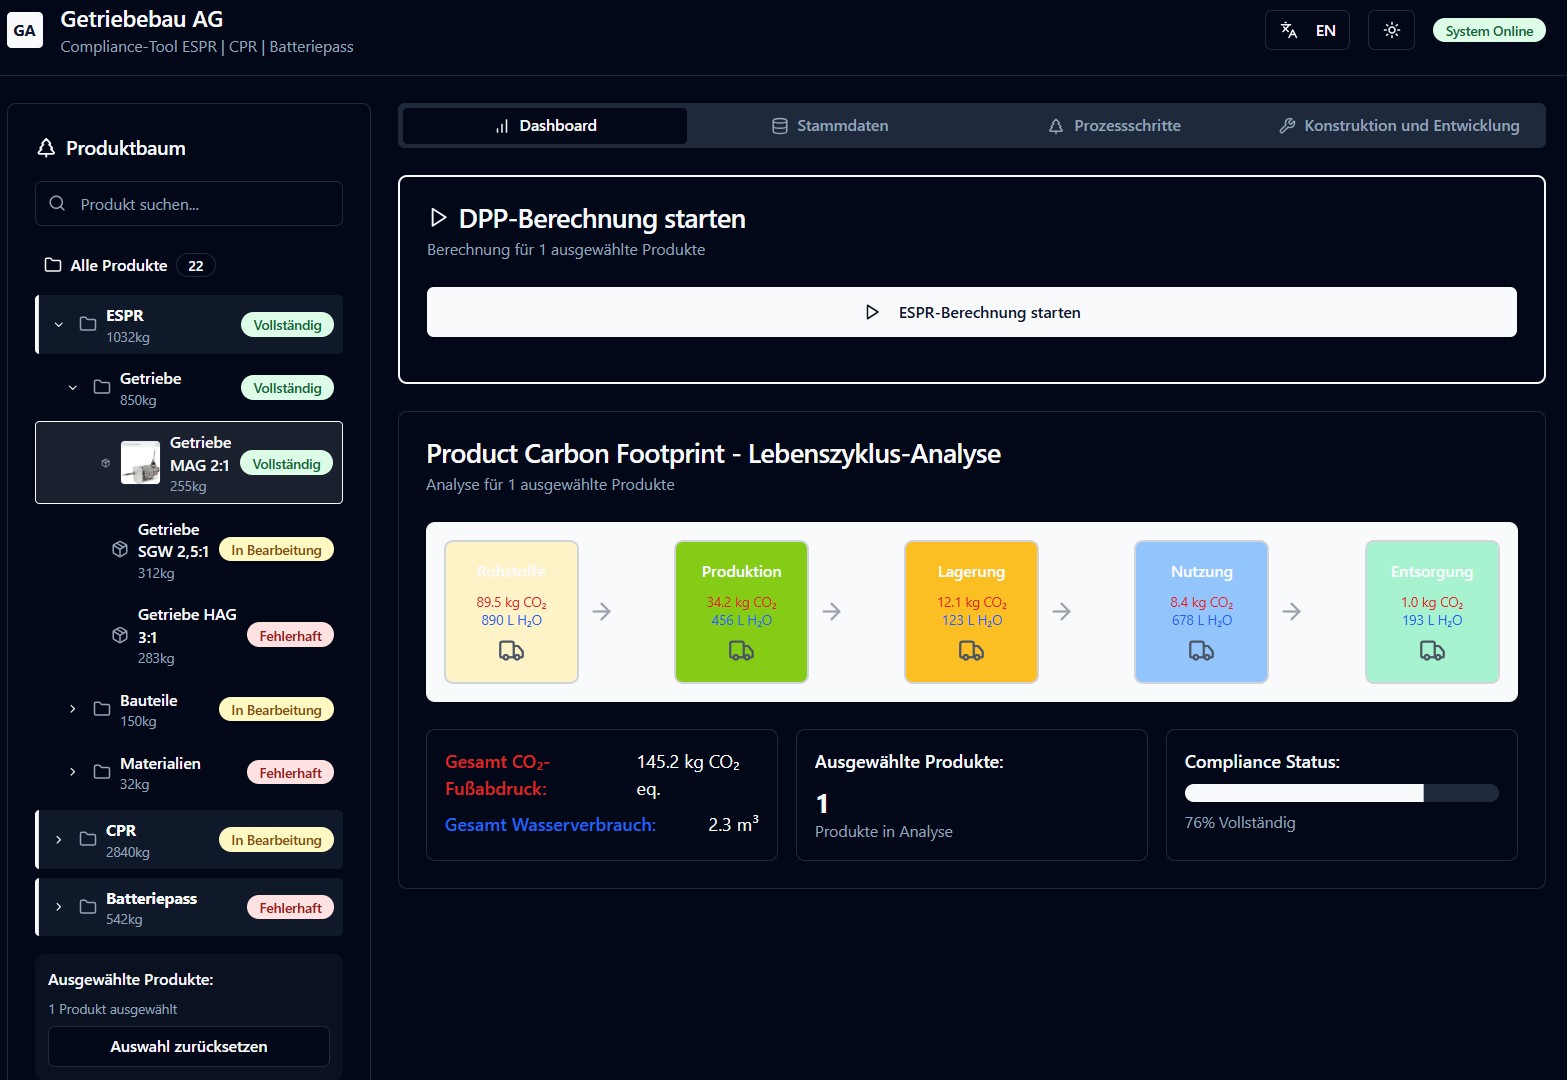Click the truck icon in Nutzung card
The width and height of the screenshot is (1567, 1080).
(1201, 651)
